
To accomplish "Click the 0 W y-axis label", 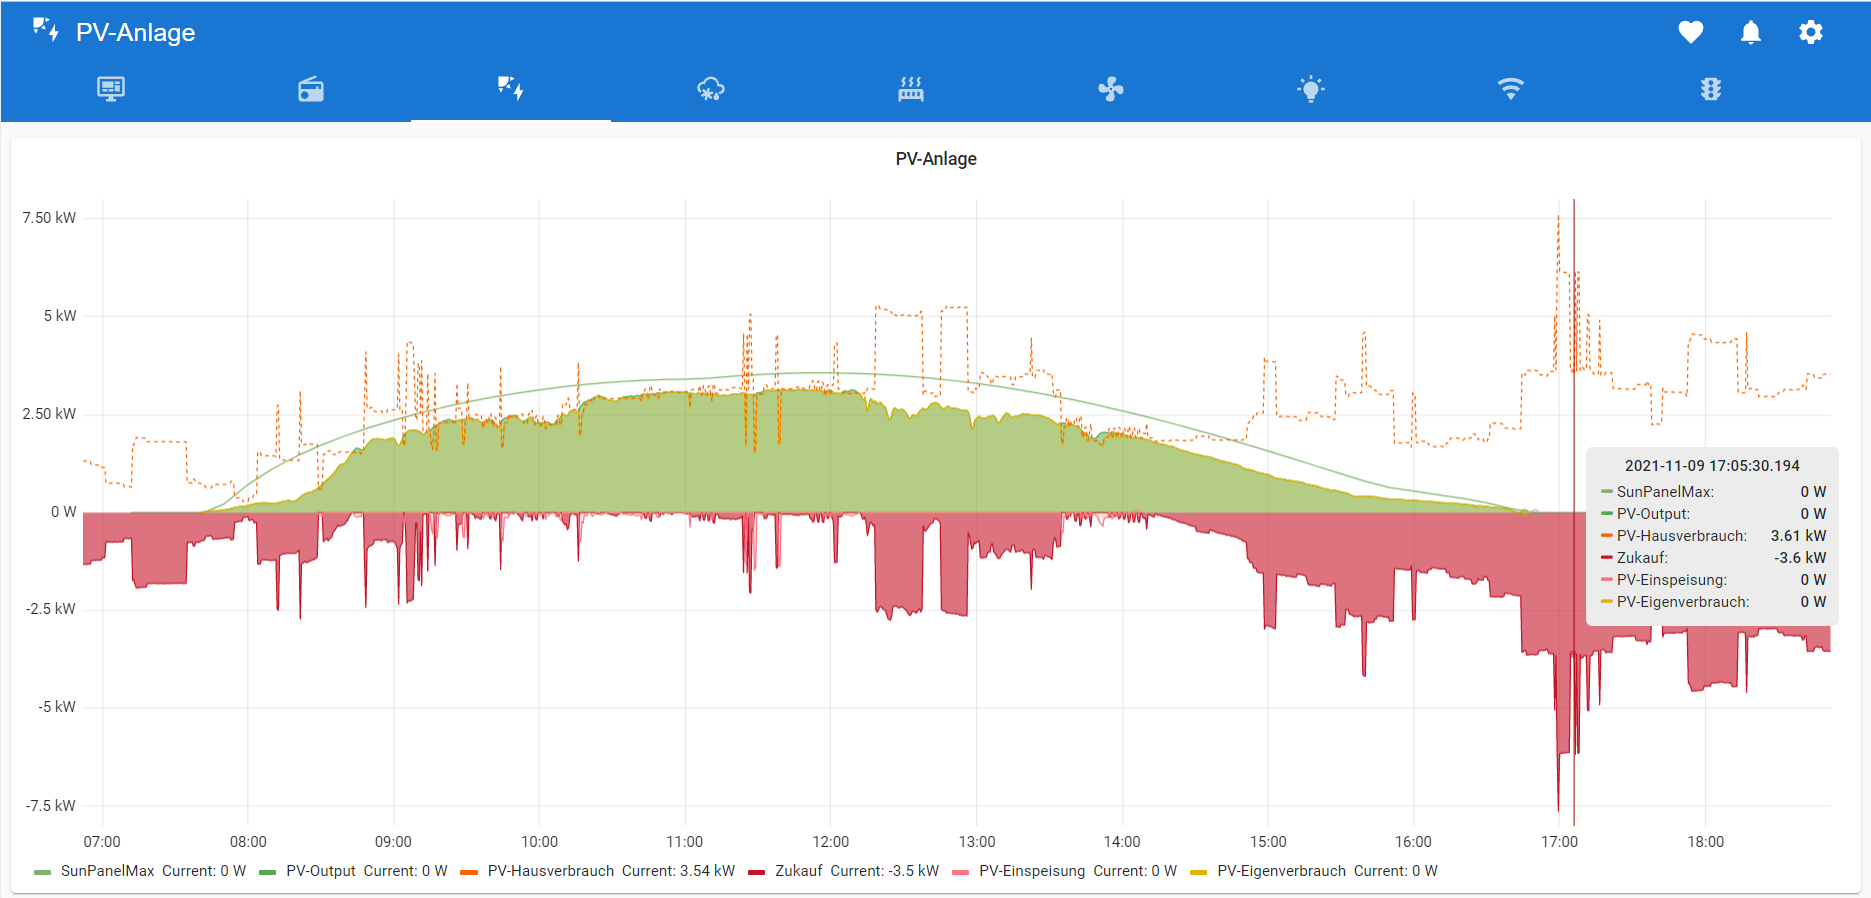I will point(64,512).
